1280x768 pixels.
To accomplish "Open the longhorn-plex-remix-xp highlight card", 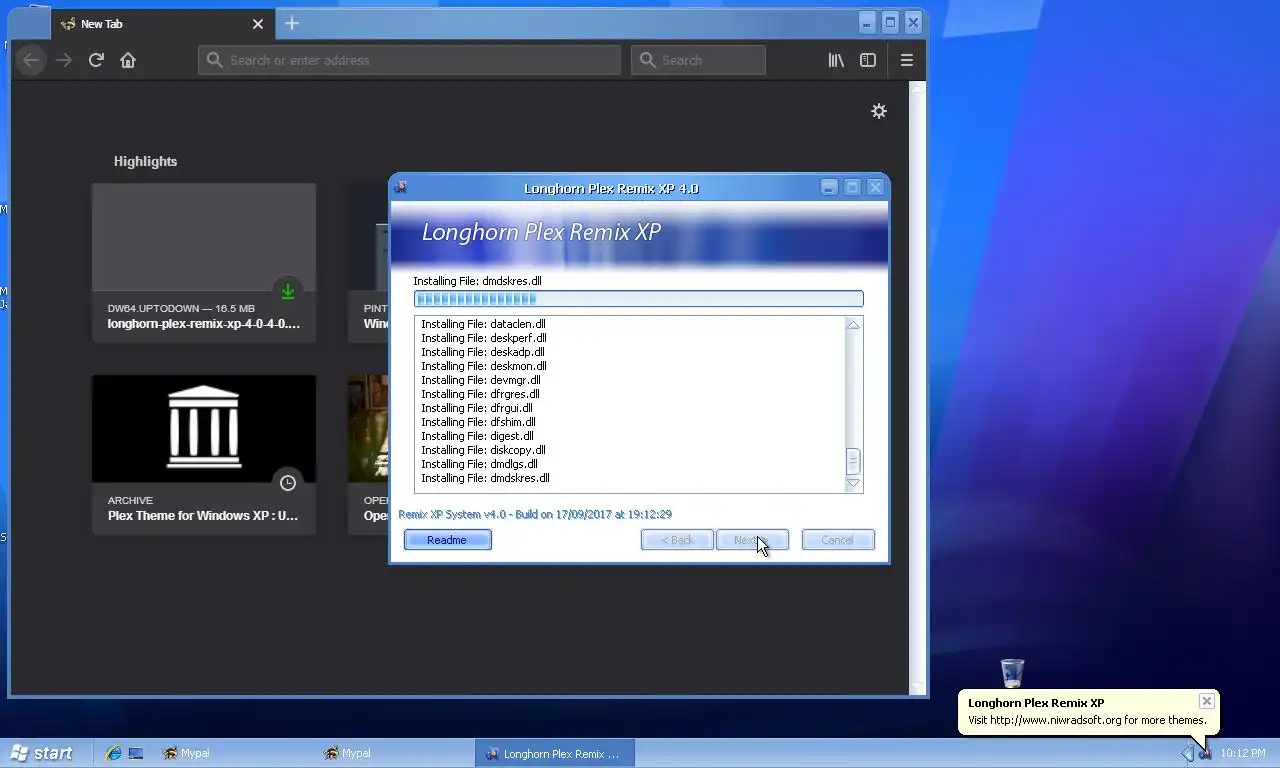I will point(204,263).
